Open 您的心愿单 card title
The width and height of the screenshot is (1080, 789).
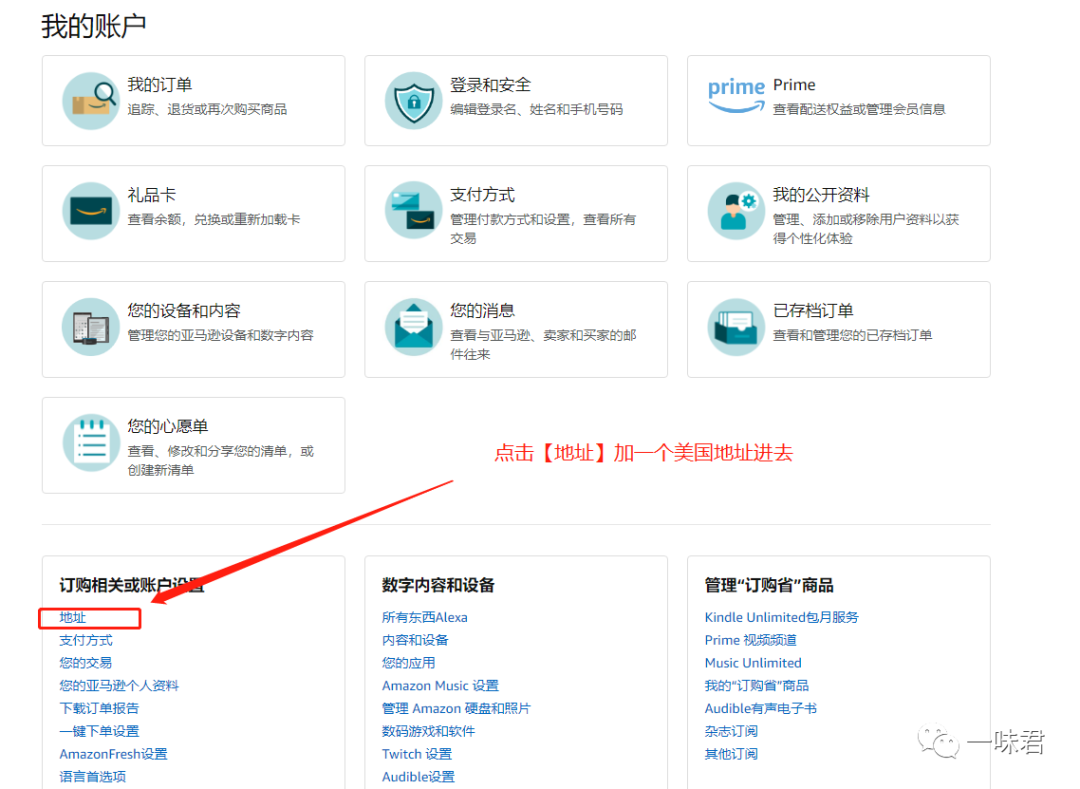[168, 426]
